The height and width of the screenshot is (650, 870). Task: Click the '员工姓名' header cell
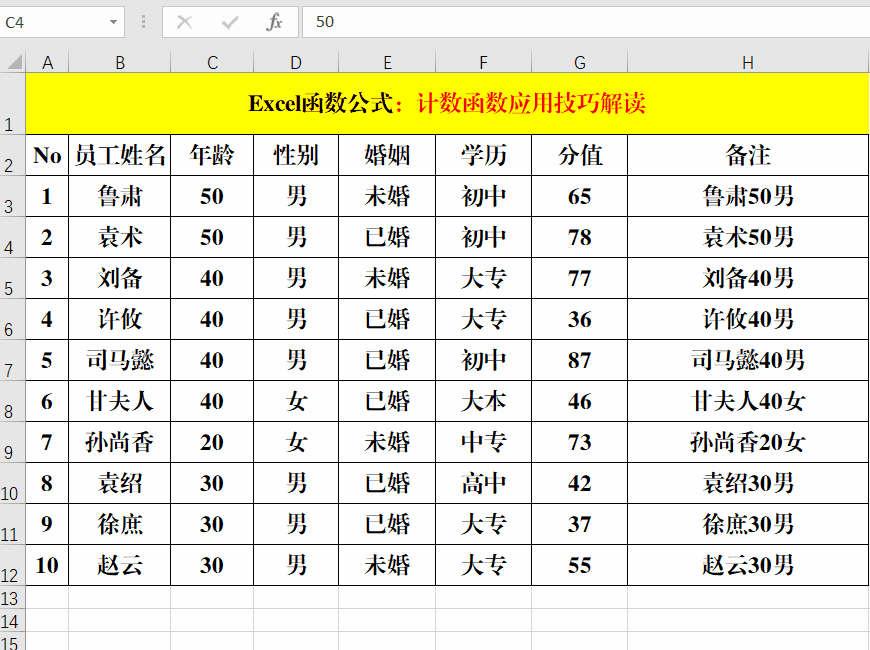click(x=120, y=155)
